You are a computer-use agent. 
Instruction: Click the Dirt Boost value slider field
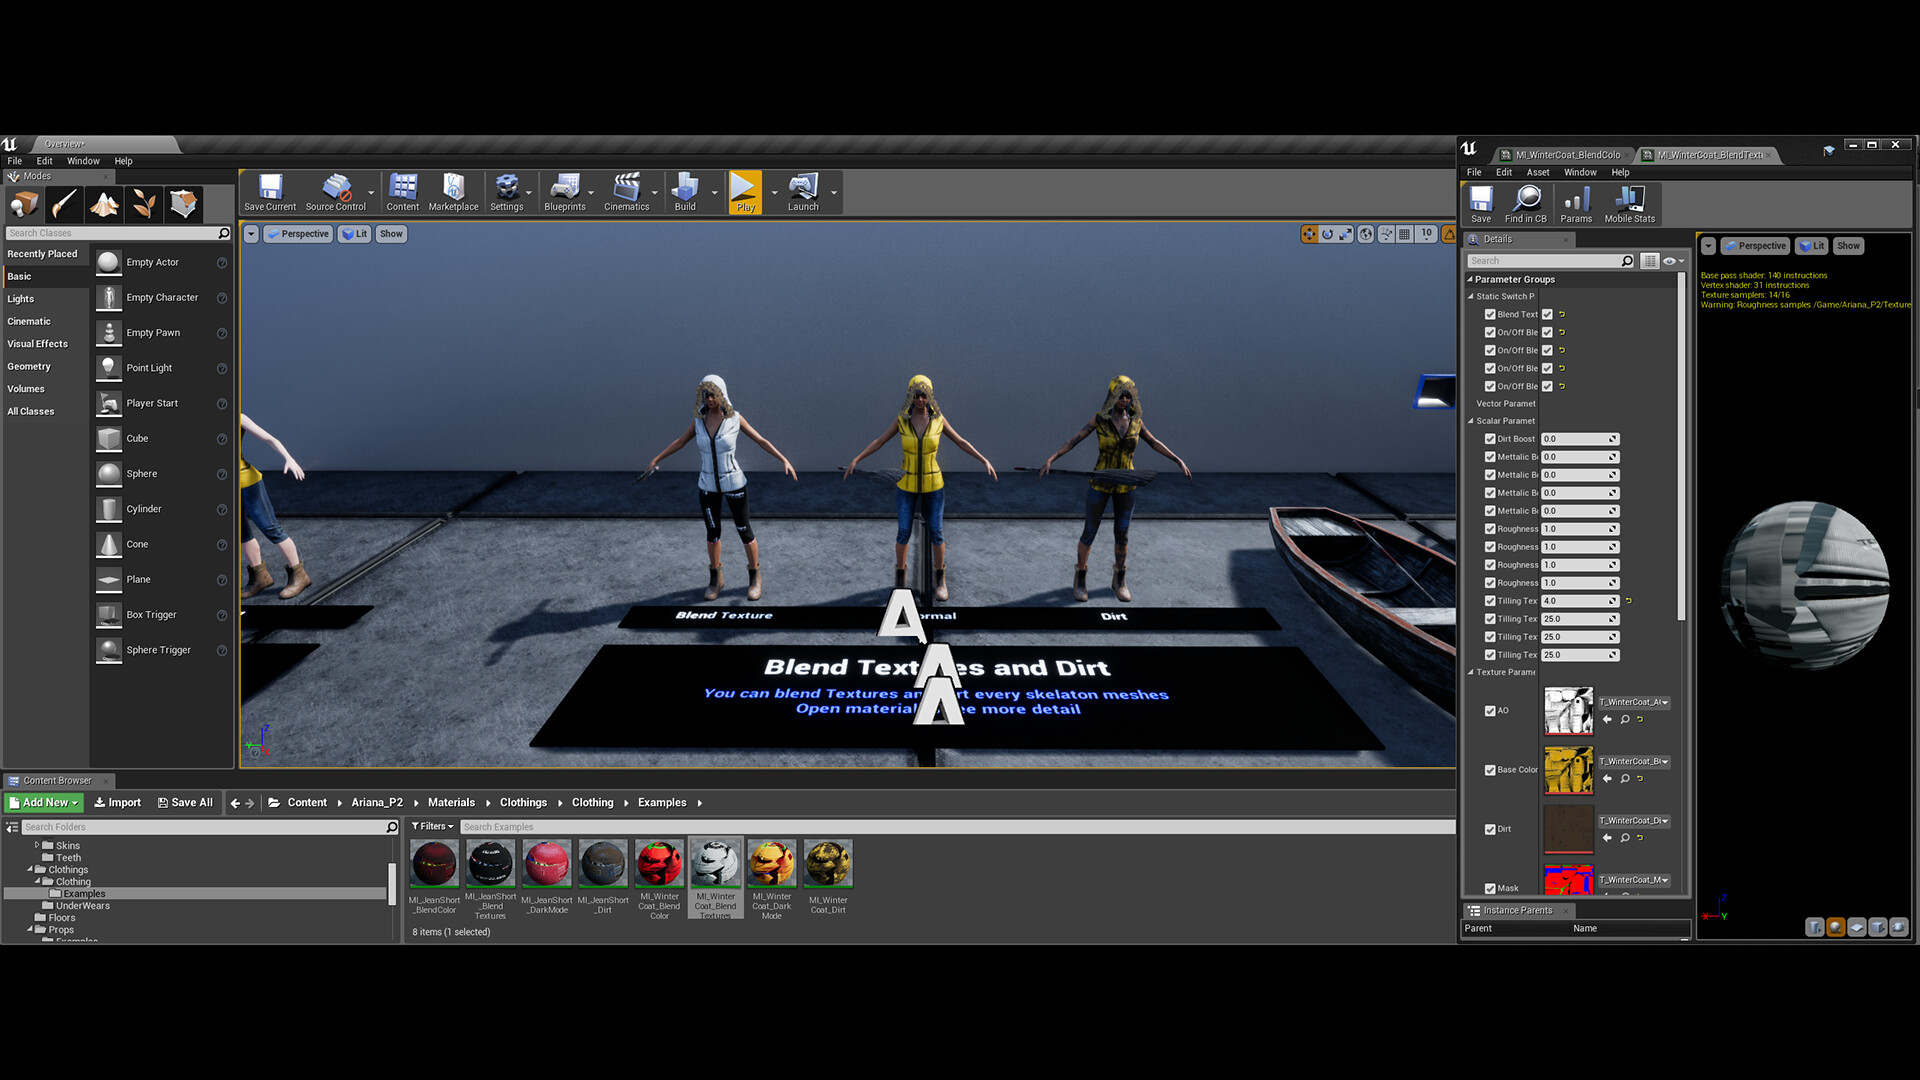(1579, 439)
